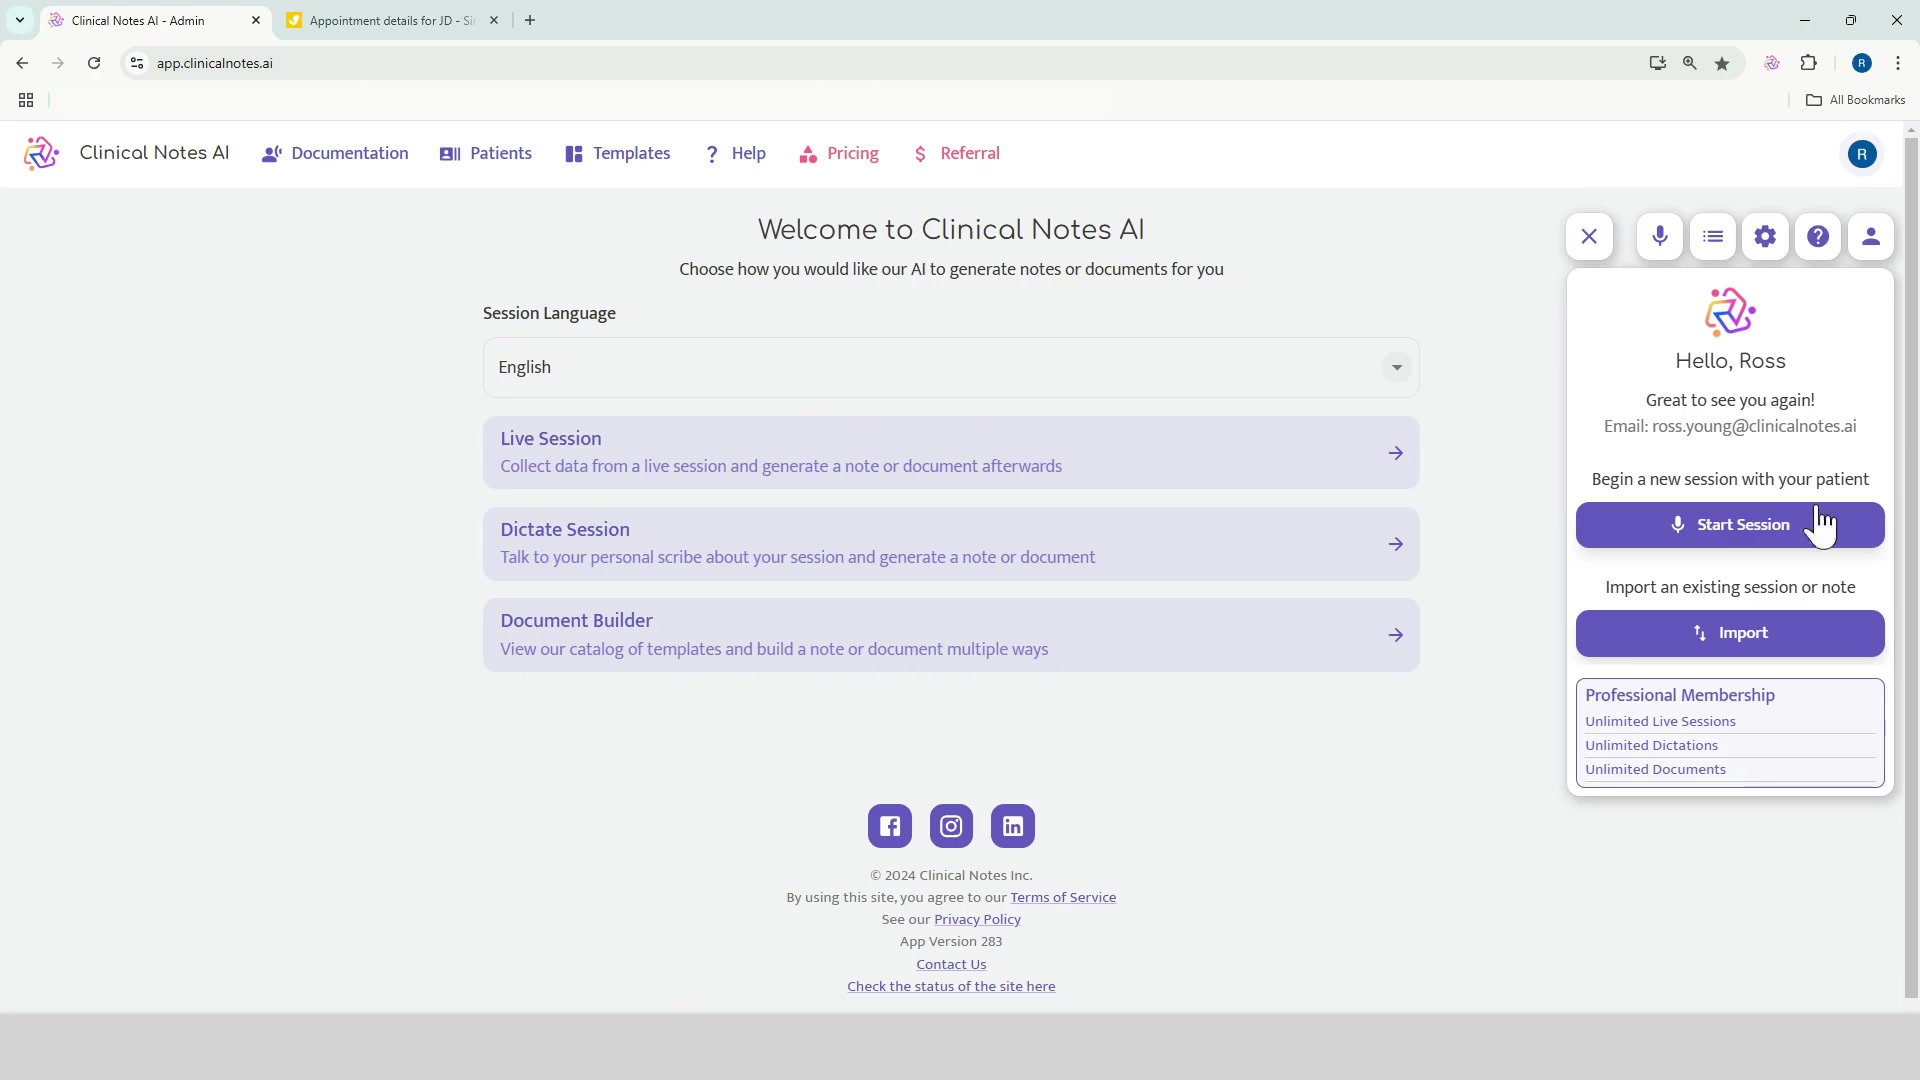Open the Session Language dropdown

point(951,367)
